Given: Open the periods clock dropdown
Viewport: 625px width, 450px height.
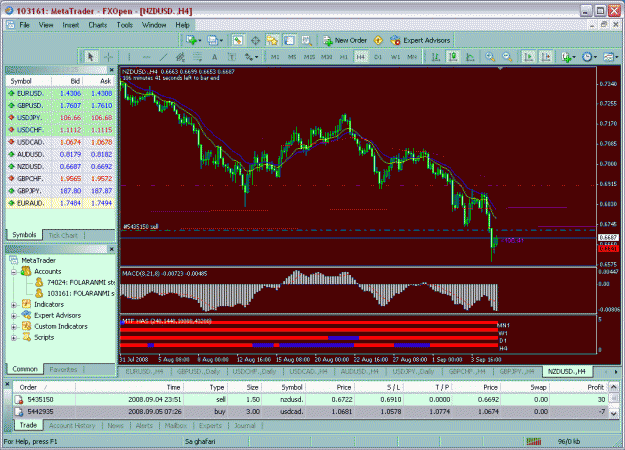Looking at the screenshot, I should coord(589,57).
